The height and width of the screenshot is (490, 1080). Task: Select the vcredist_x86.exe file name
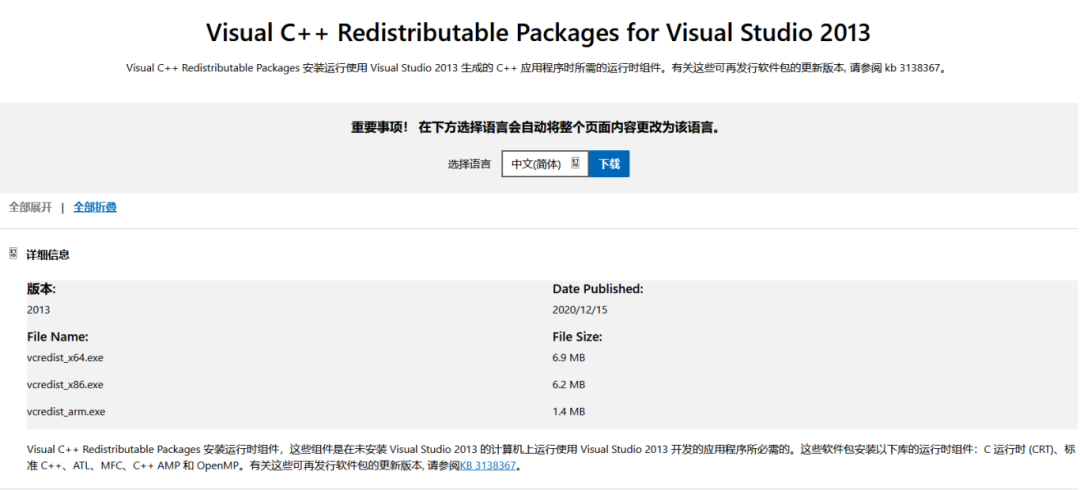[x=65, y=384]
